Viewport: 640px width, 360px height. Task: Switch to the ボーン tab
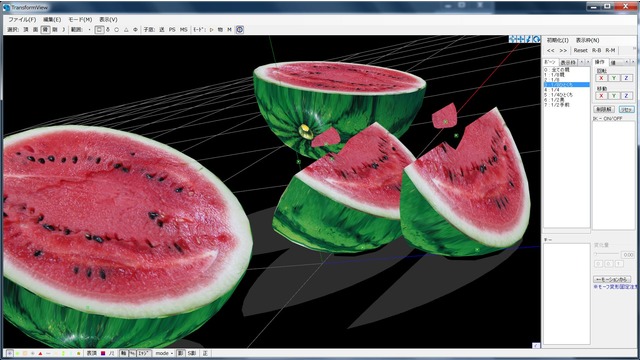(550, 62)
